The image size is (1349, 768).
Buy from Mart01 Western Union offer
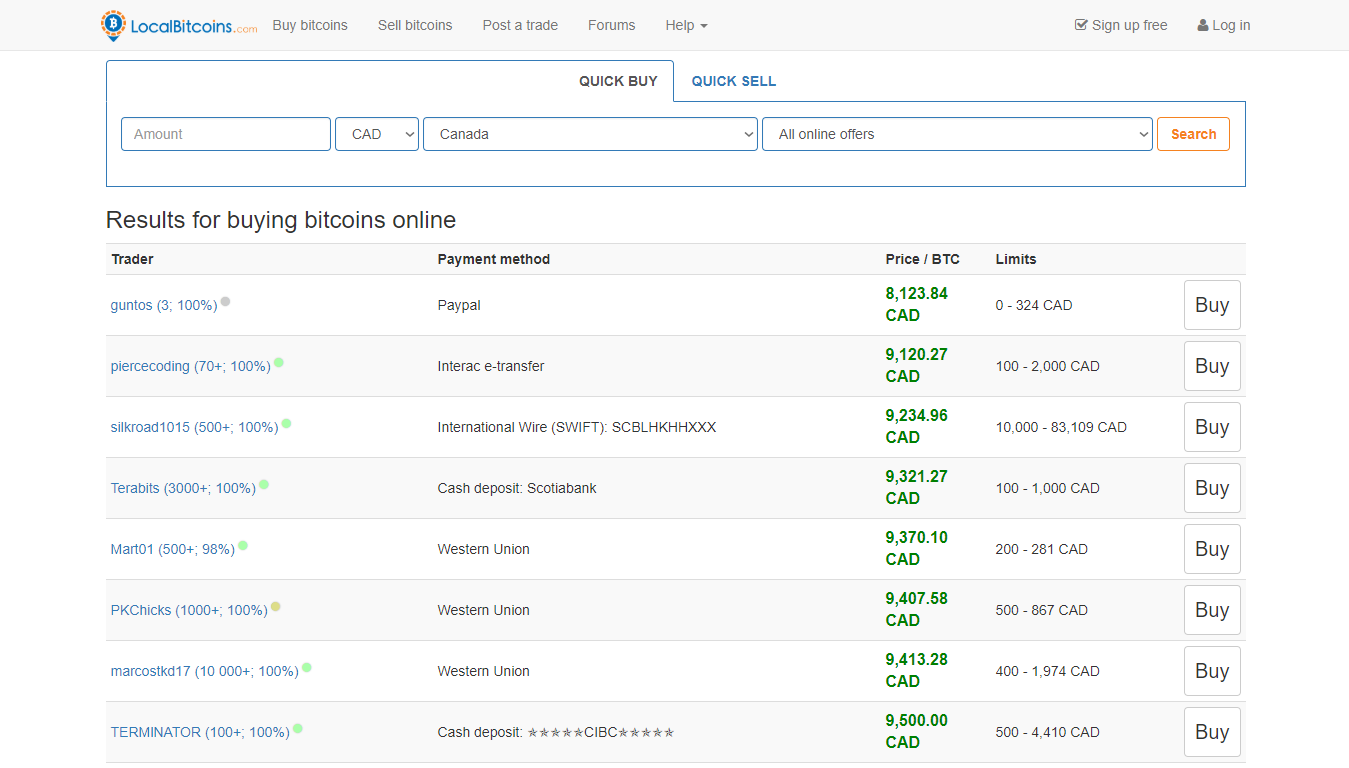[1212, 549]
